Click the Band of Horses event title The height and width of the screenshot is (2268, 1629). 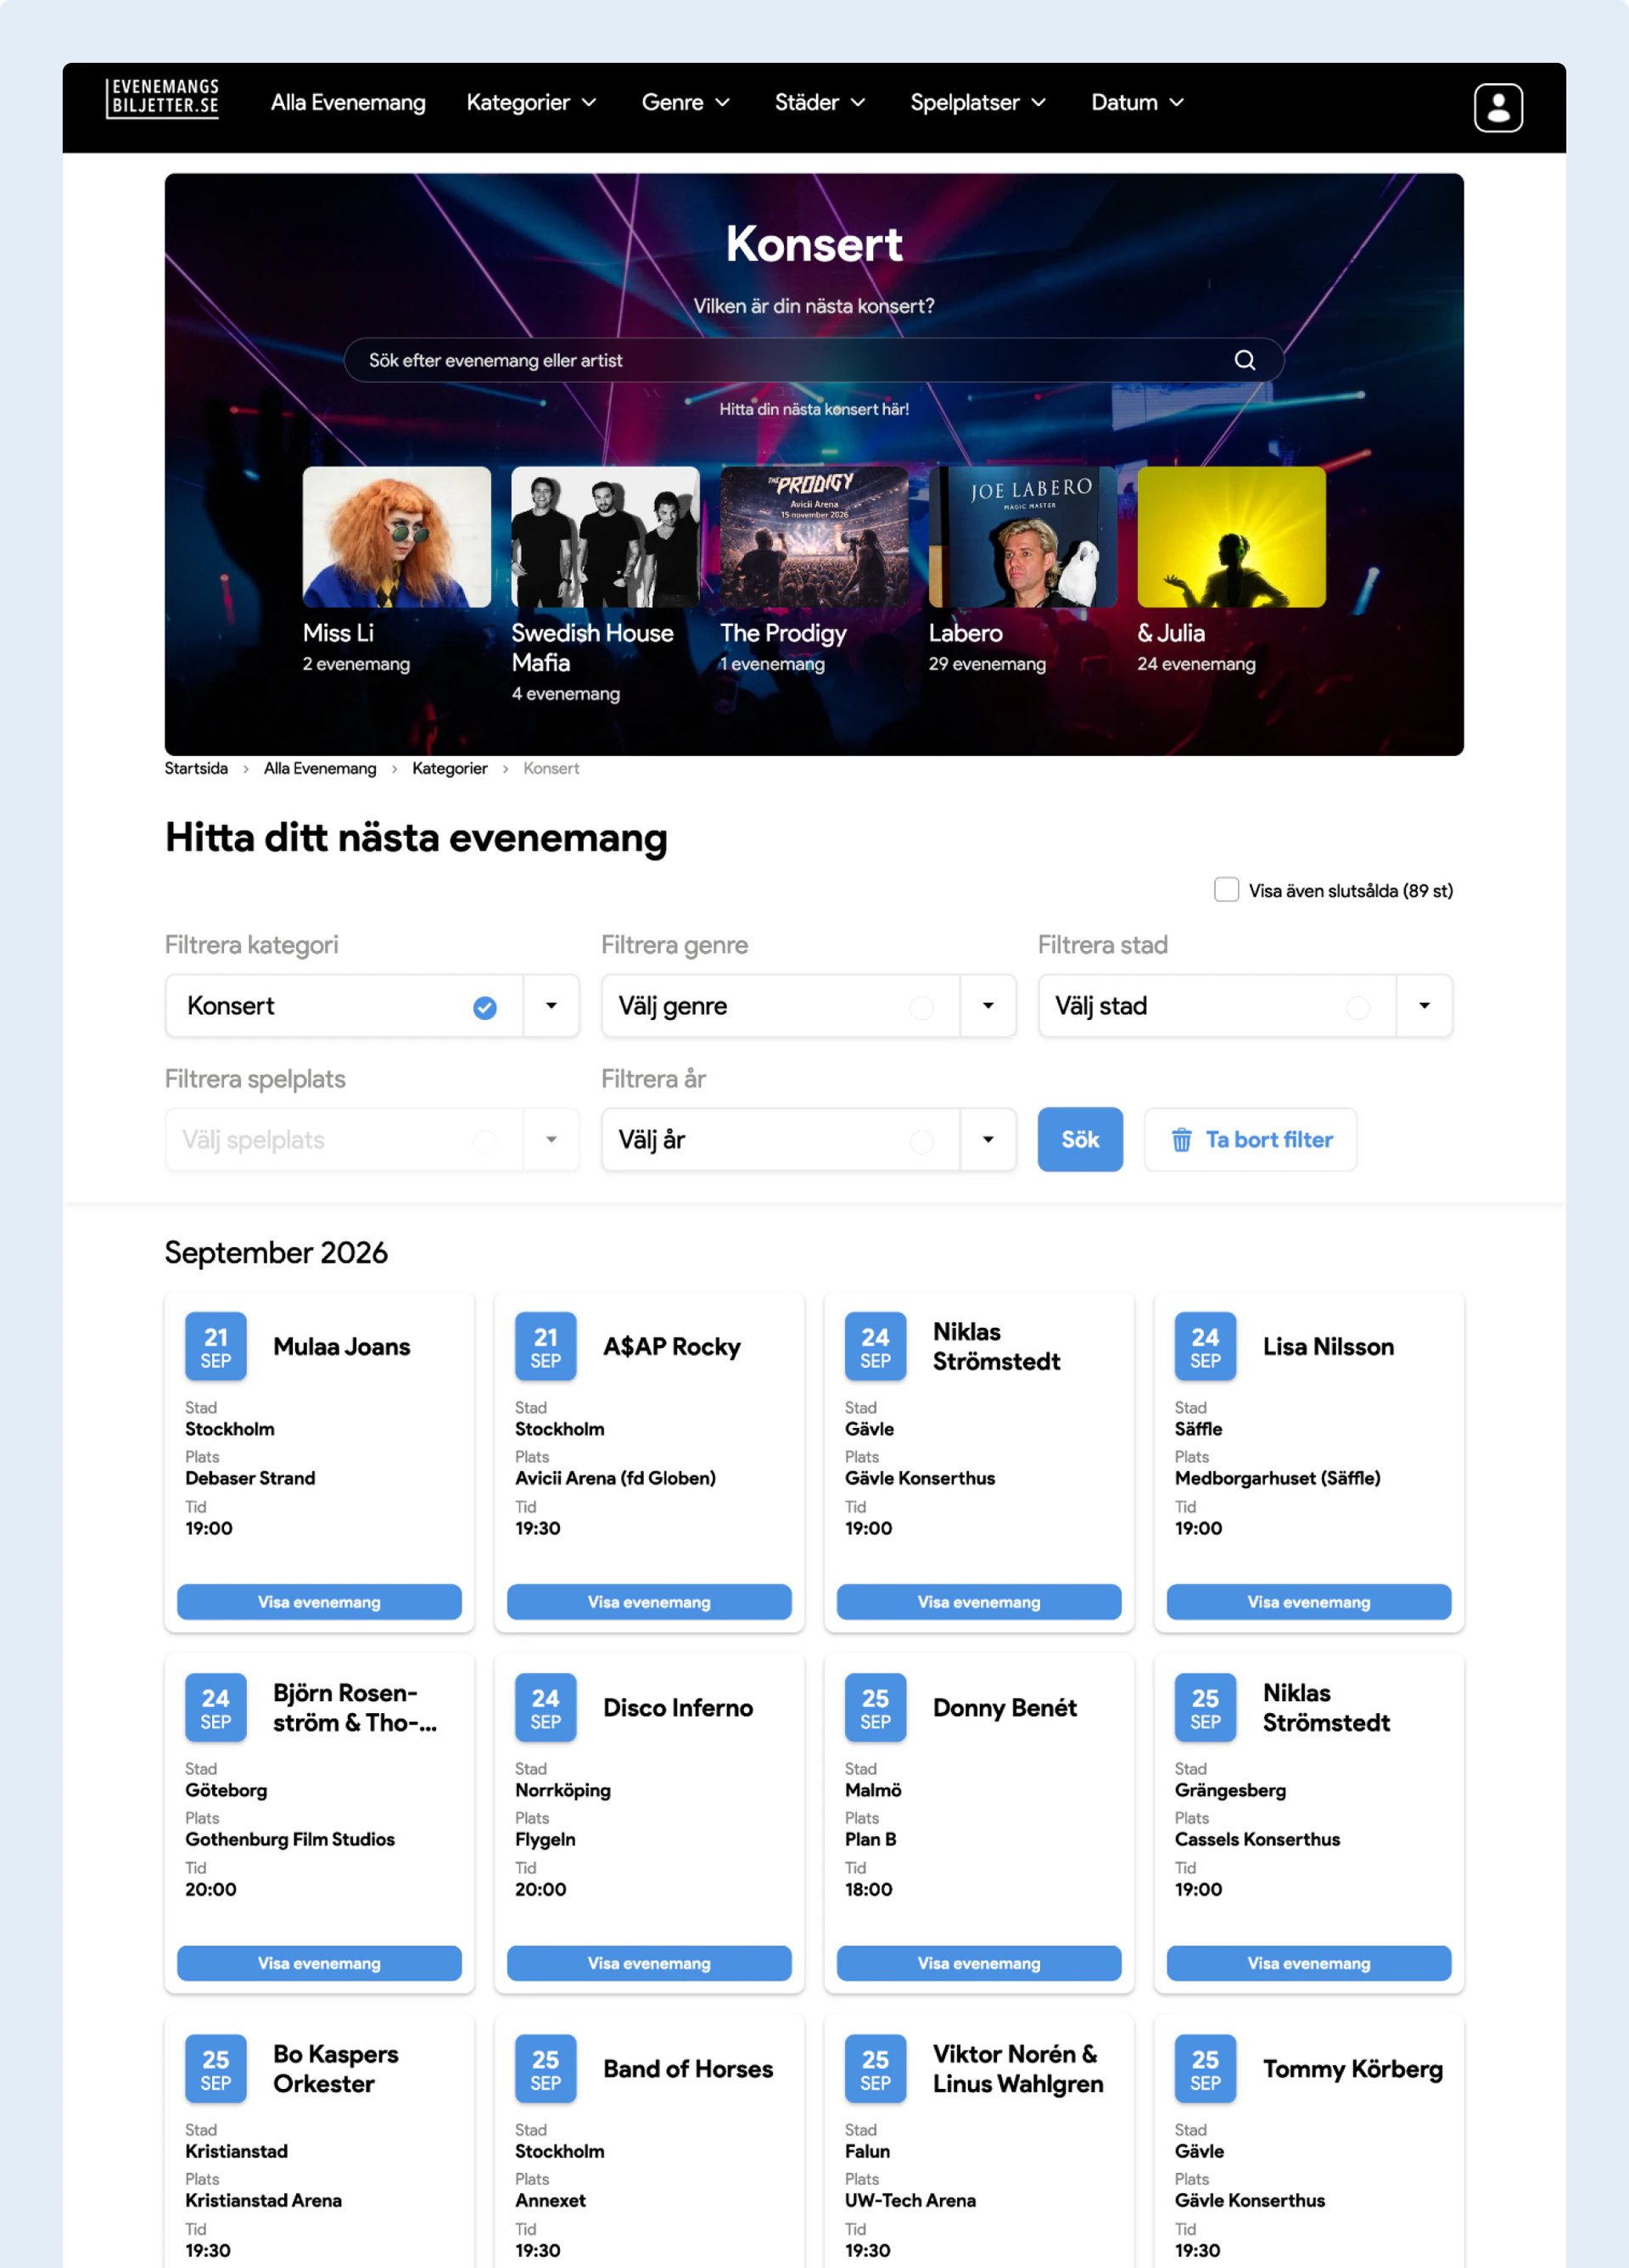click(688, 2069)
